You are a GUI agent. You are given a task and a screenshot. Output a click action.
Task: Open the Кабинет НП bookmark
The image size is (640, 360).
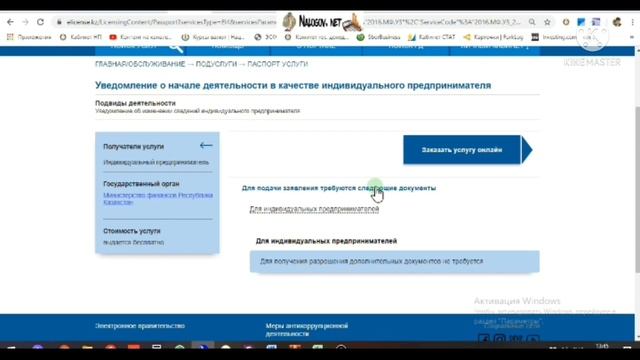coord(81,37)
